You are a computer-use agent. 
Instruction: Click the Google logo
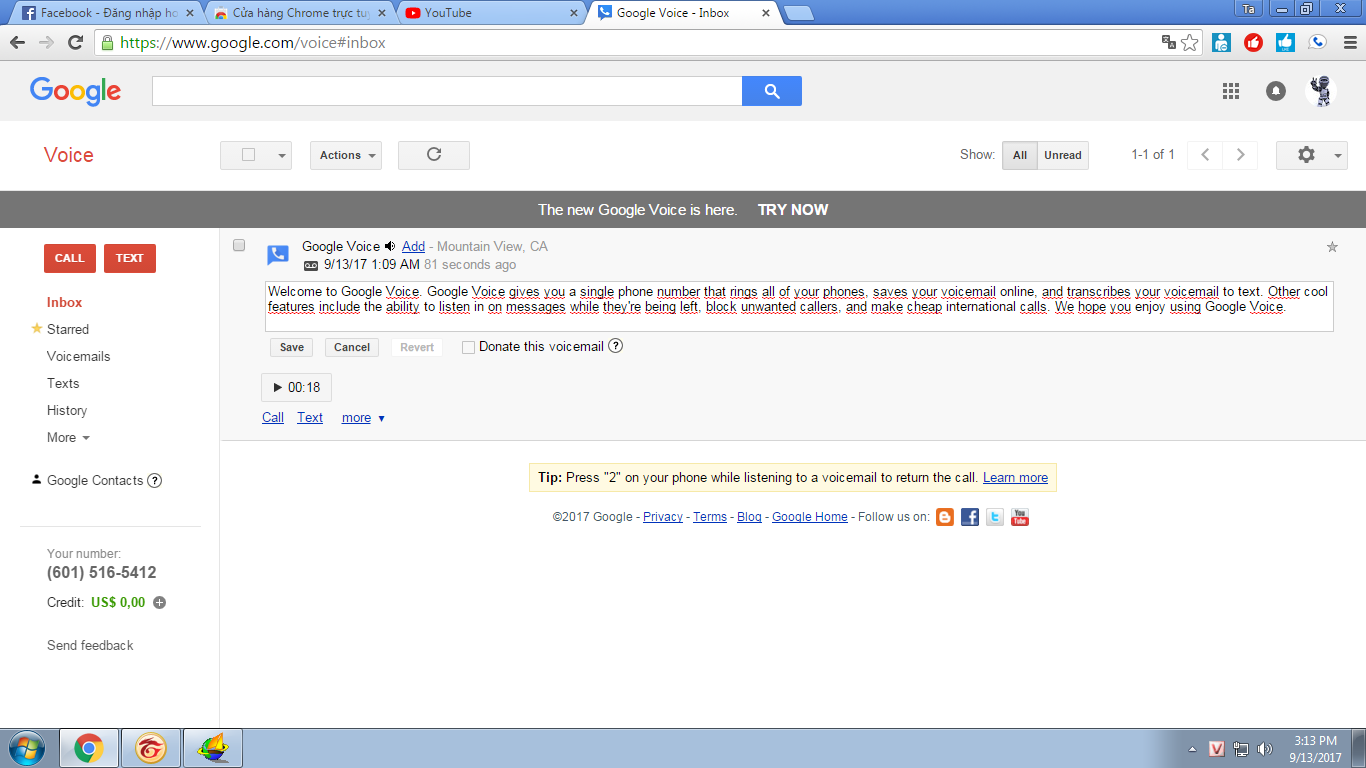[76, 91]
